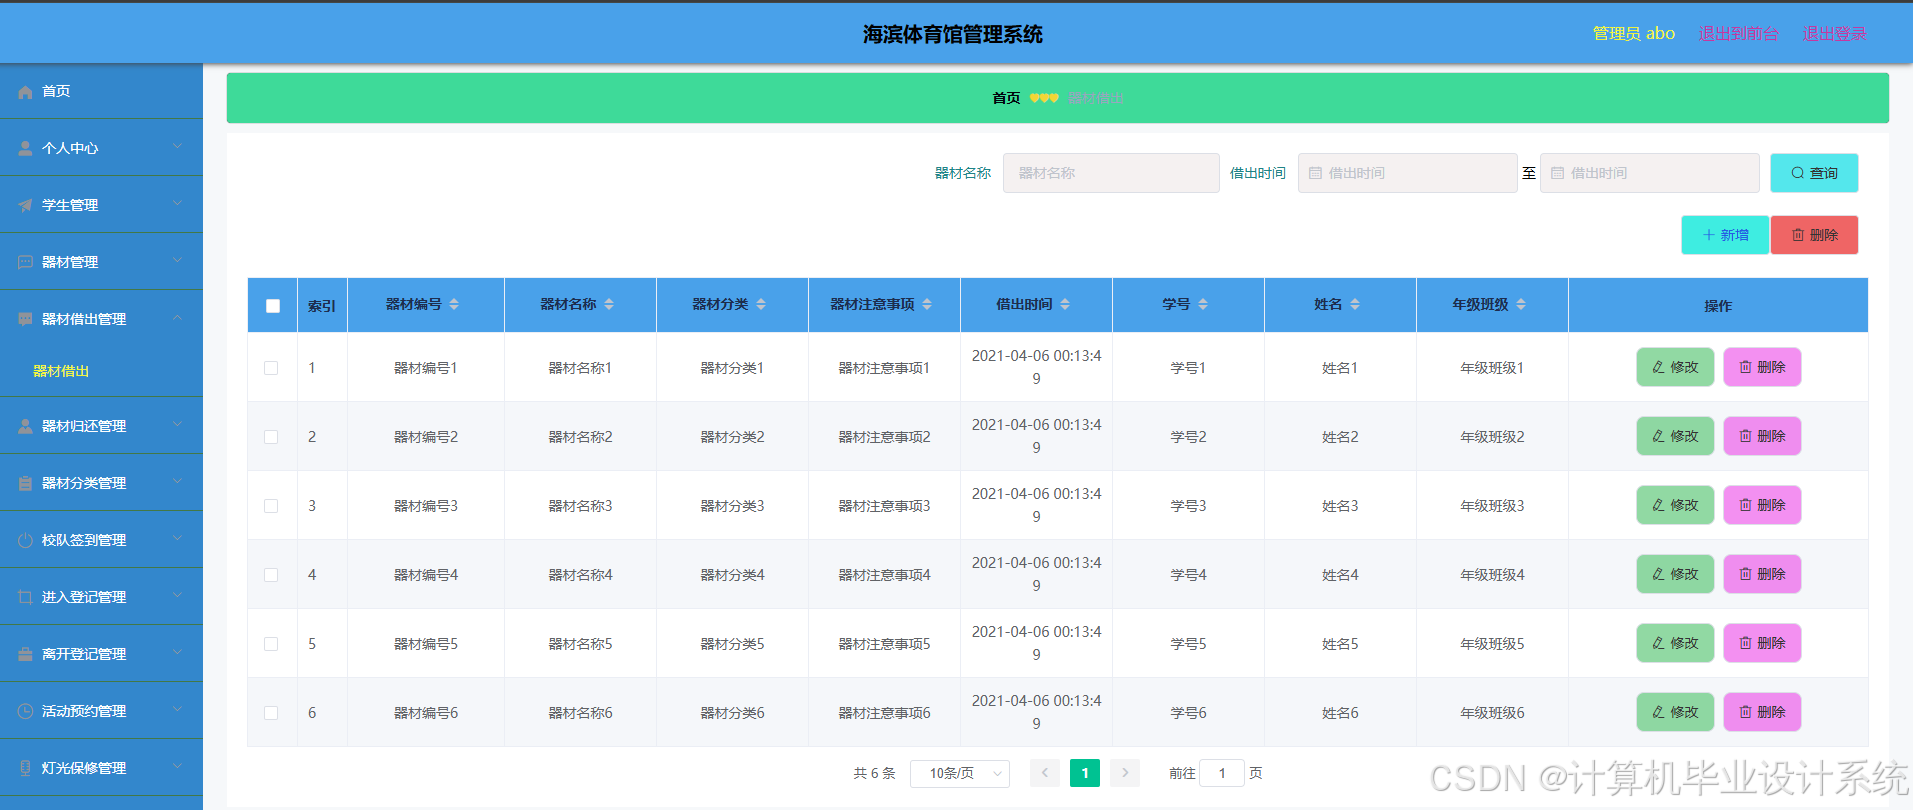Toggle the select-all checkbox in table header

click(273, 306)
